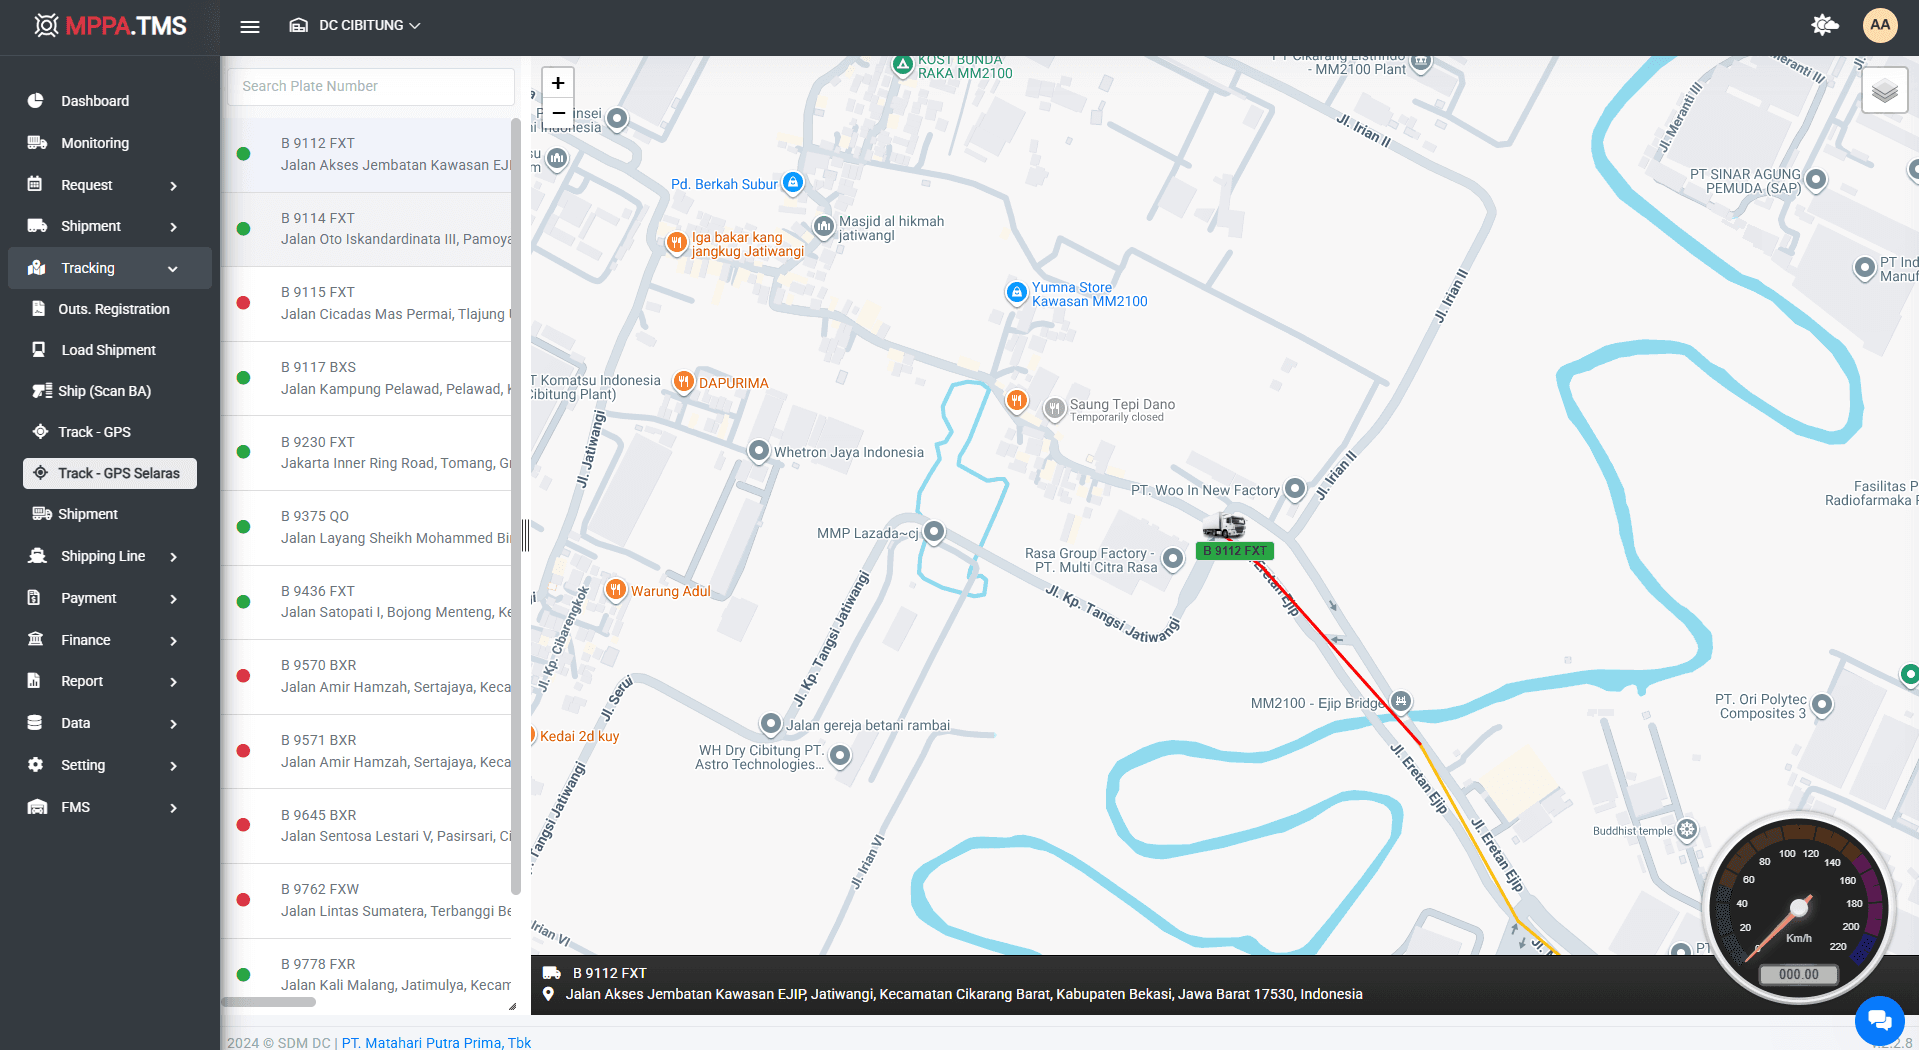Screen dimensions: 1919x1050
Task: Select vehicle B 9436 FXT in list
Action: pyautogui.click(x=366, y=601)
